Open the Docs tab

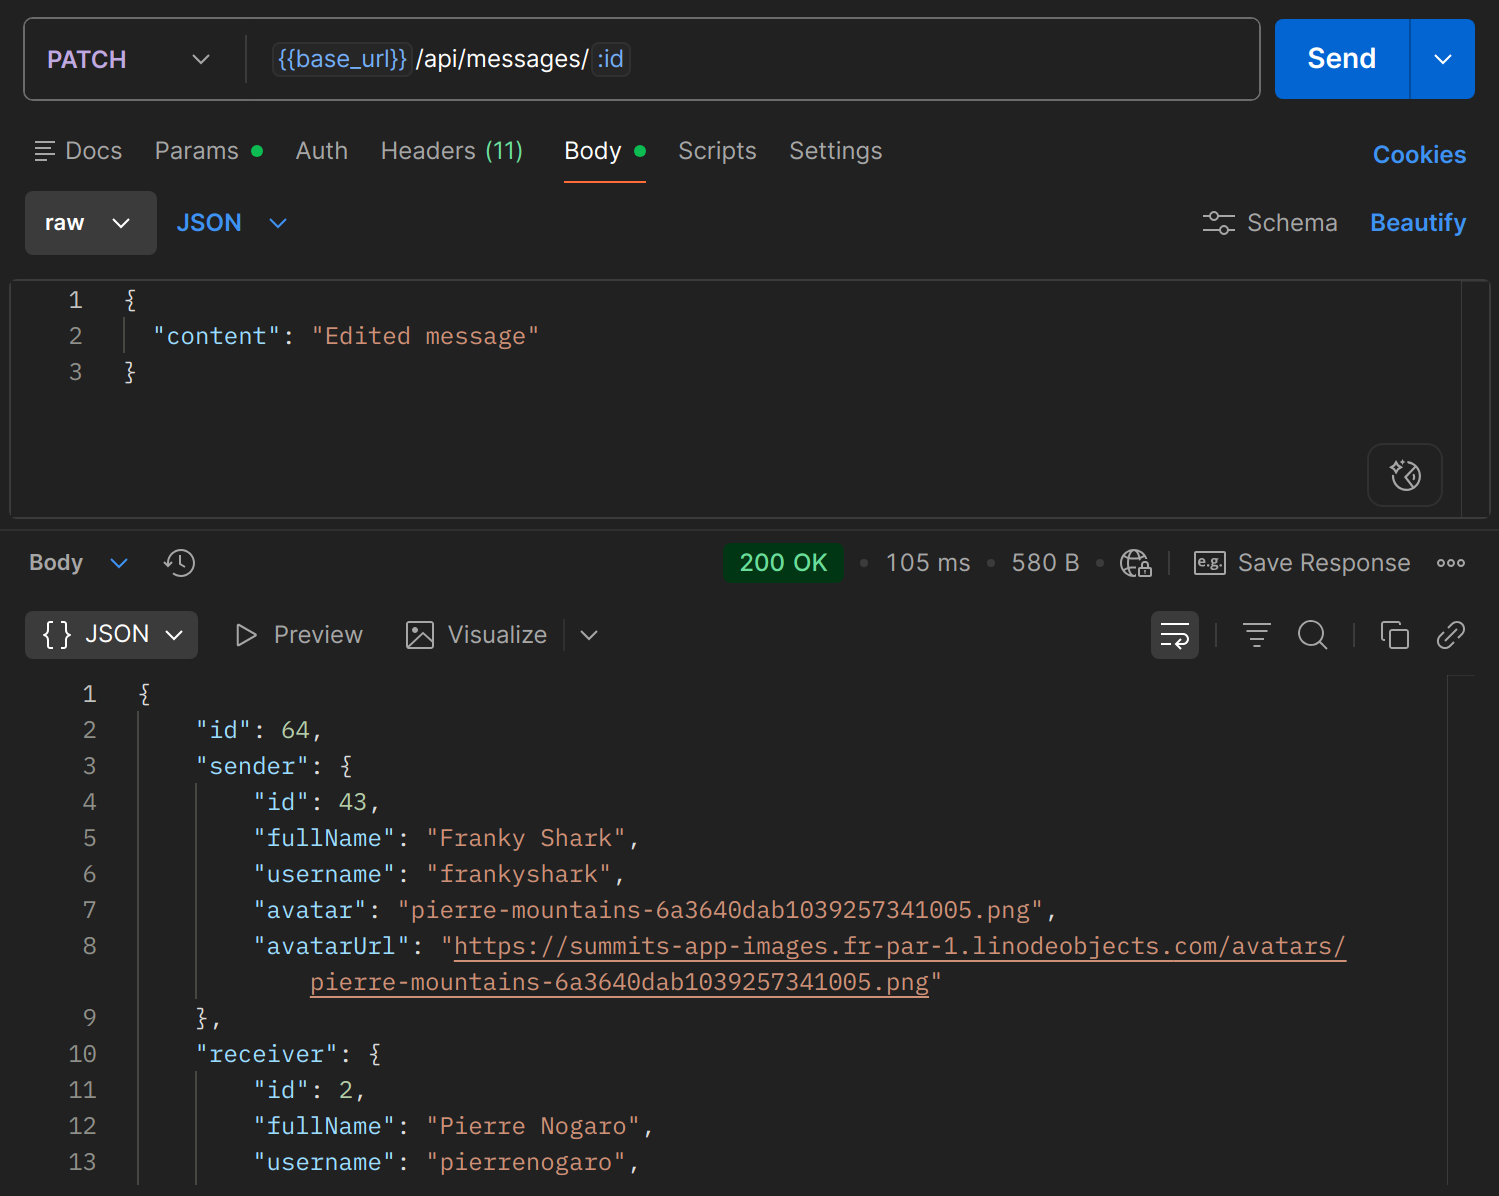[78, 151]
